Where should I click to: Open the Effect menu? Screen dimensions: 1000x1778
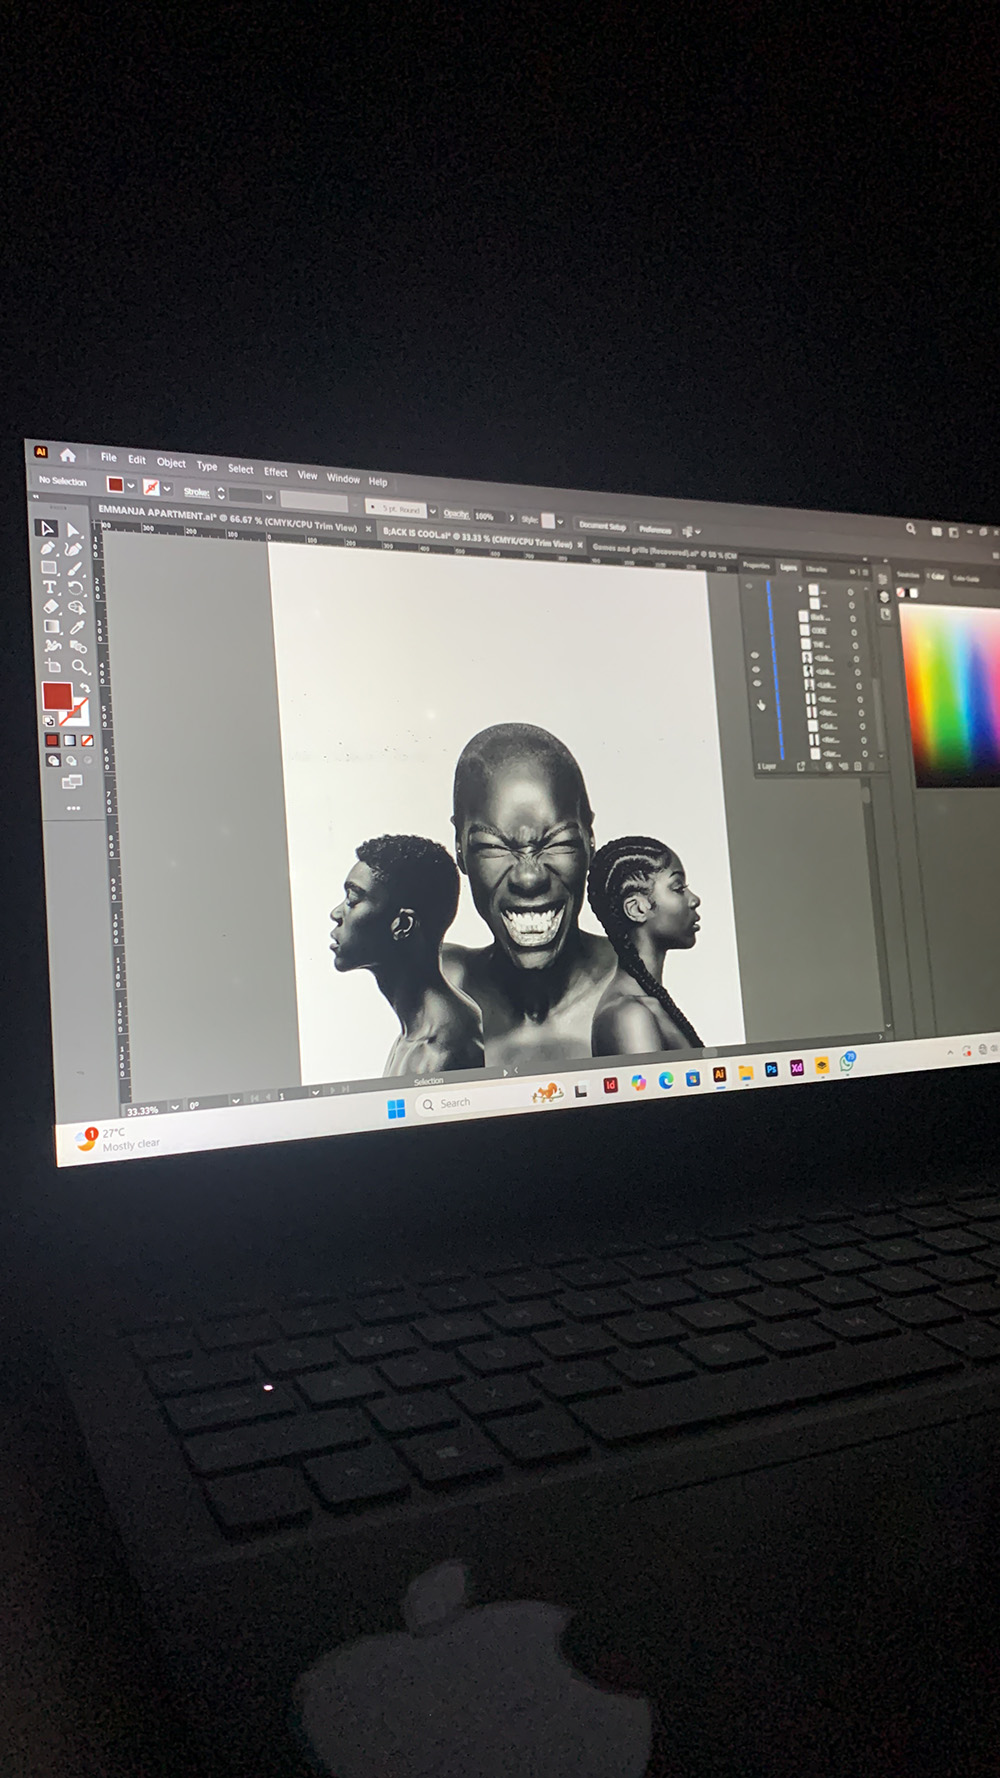(275, 472)
